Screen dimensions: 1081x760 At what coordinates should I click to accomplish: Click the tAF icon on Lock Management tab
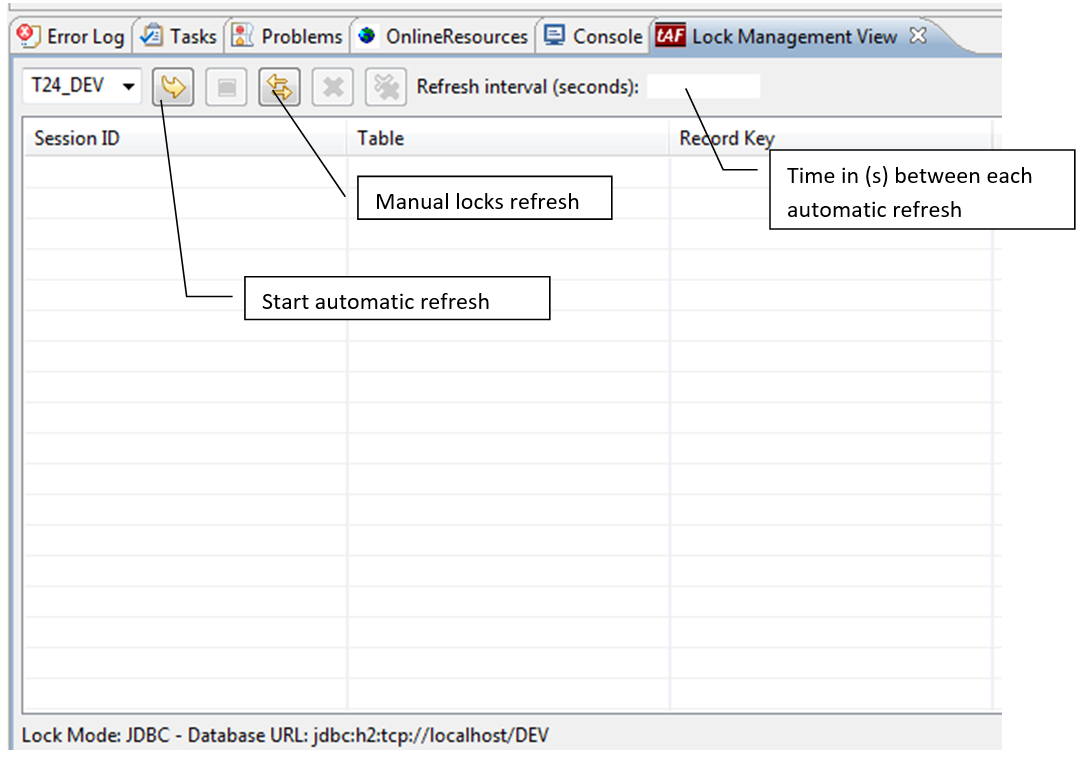click(670, 36)
